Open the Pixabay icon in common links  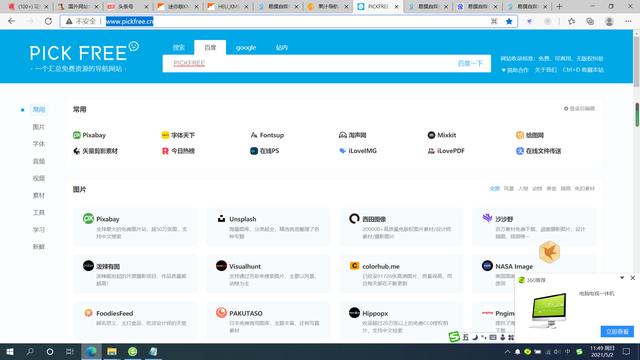point(76,135)
